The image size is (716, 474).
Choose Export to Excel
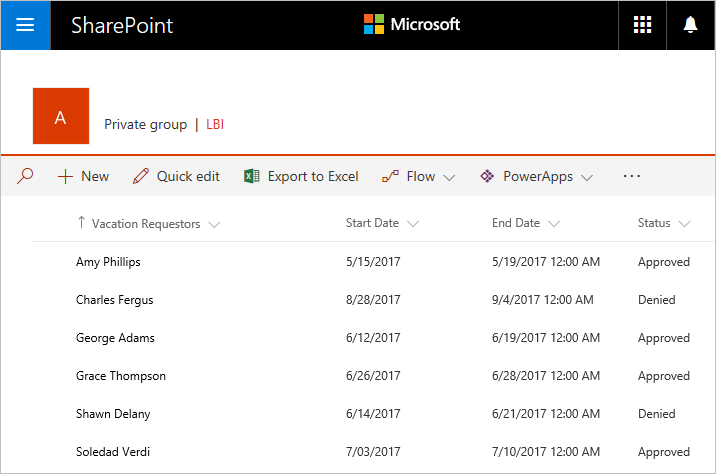click(301, 176)
